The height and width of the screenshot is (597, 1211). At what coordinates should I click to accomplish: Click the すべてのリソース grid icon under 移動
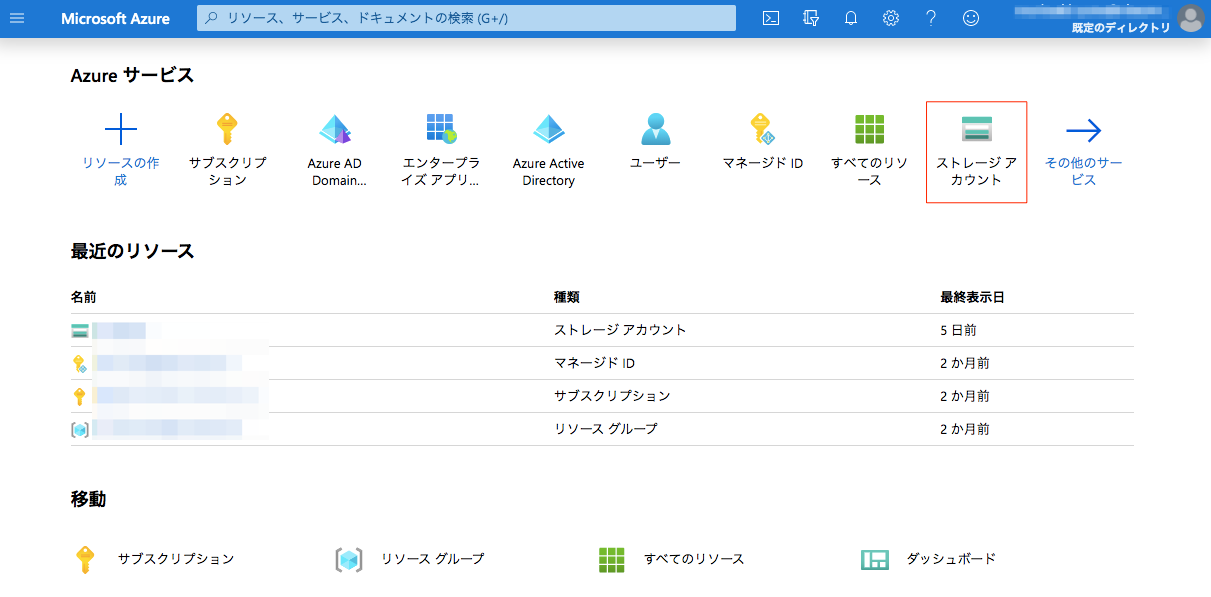click(x=612, y=560)
